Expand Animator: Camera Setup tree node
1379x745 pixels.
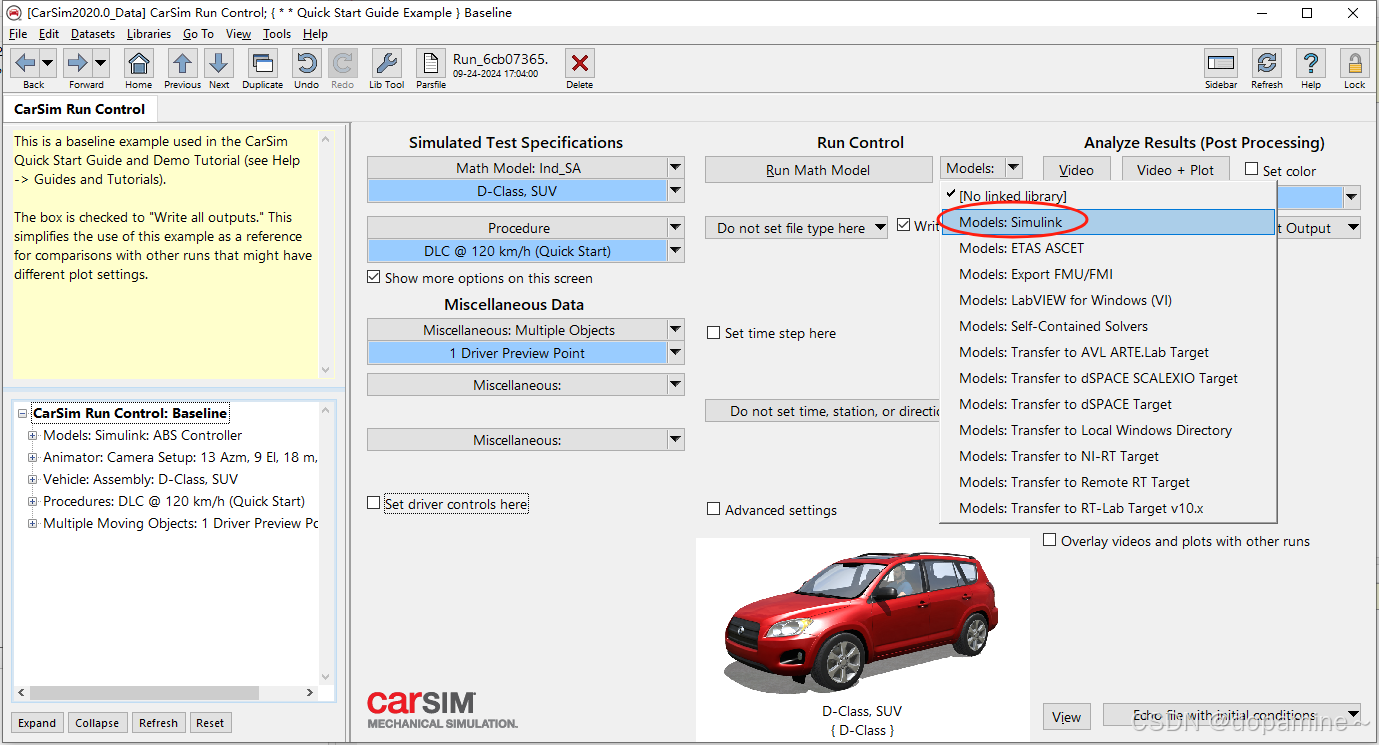coord(32,457)
